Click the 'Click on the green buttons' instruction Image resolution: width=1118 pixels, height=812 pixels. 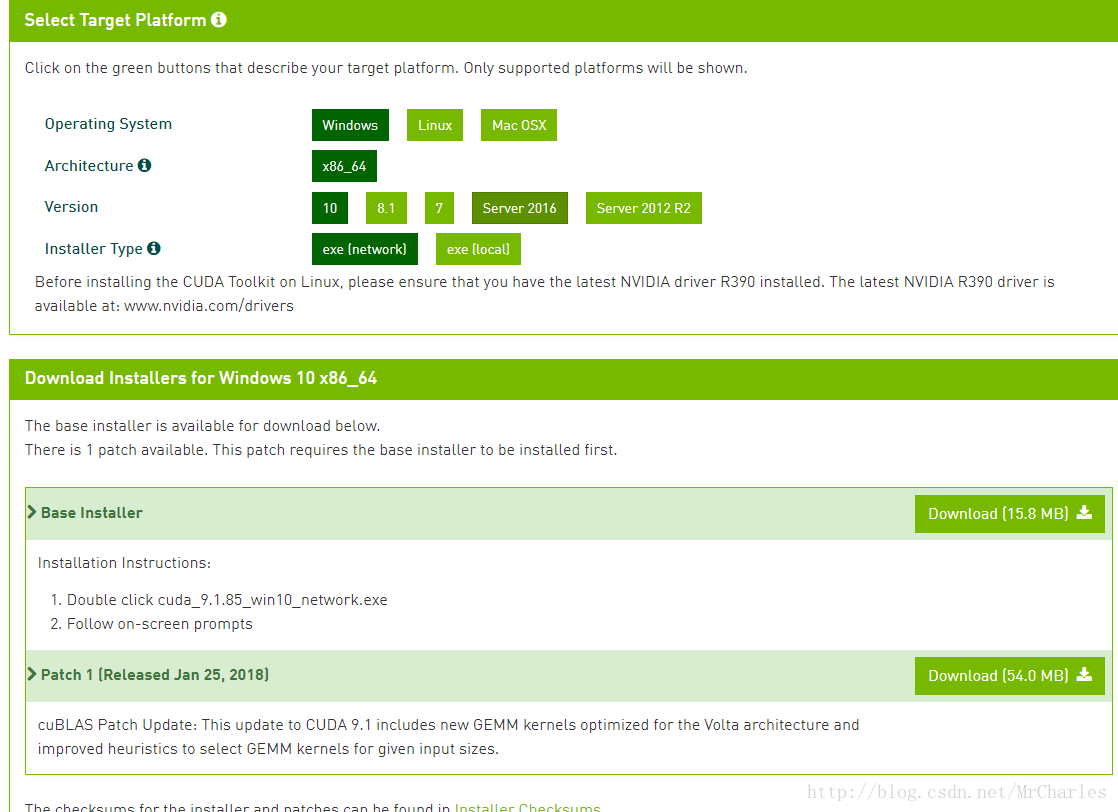pos(386,68)
